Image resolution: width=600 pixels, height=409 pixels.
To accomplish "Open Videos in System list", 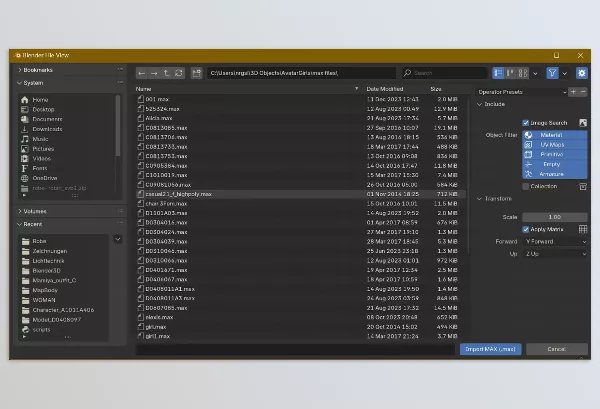I will point(67,158).
